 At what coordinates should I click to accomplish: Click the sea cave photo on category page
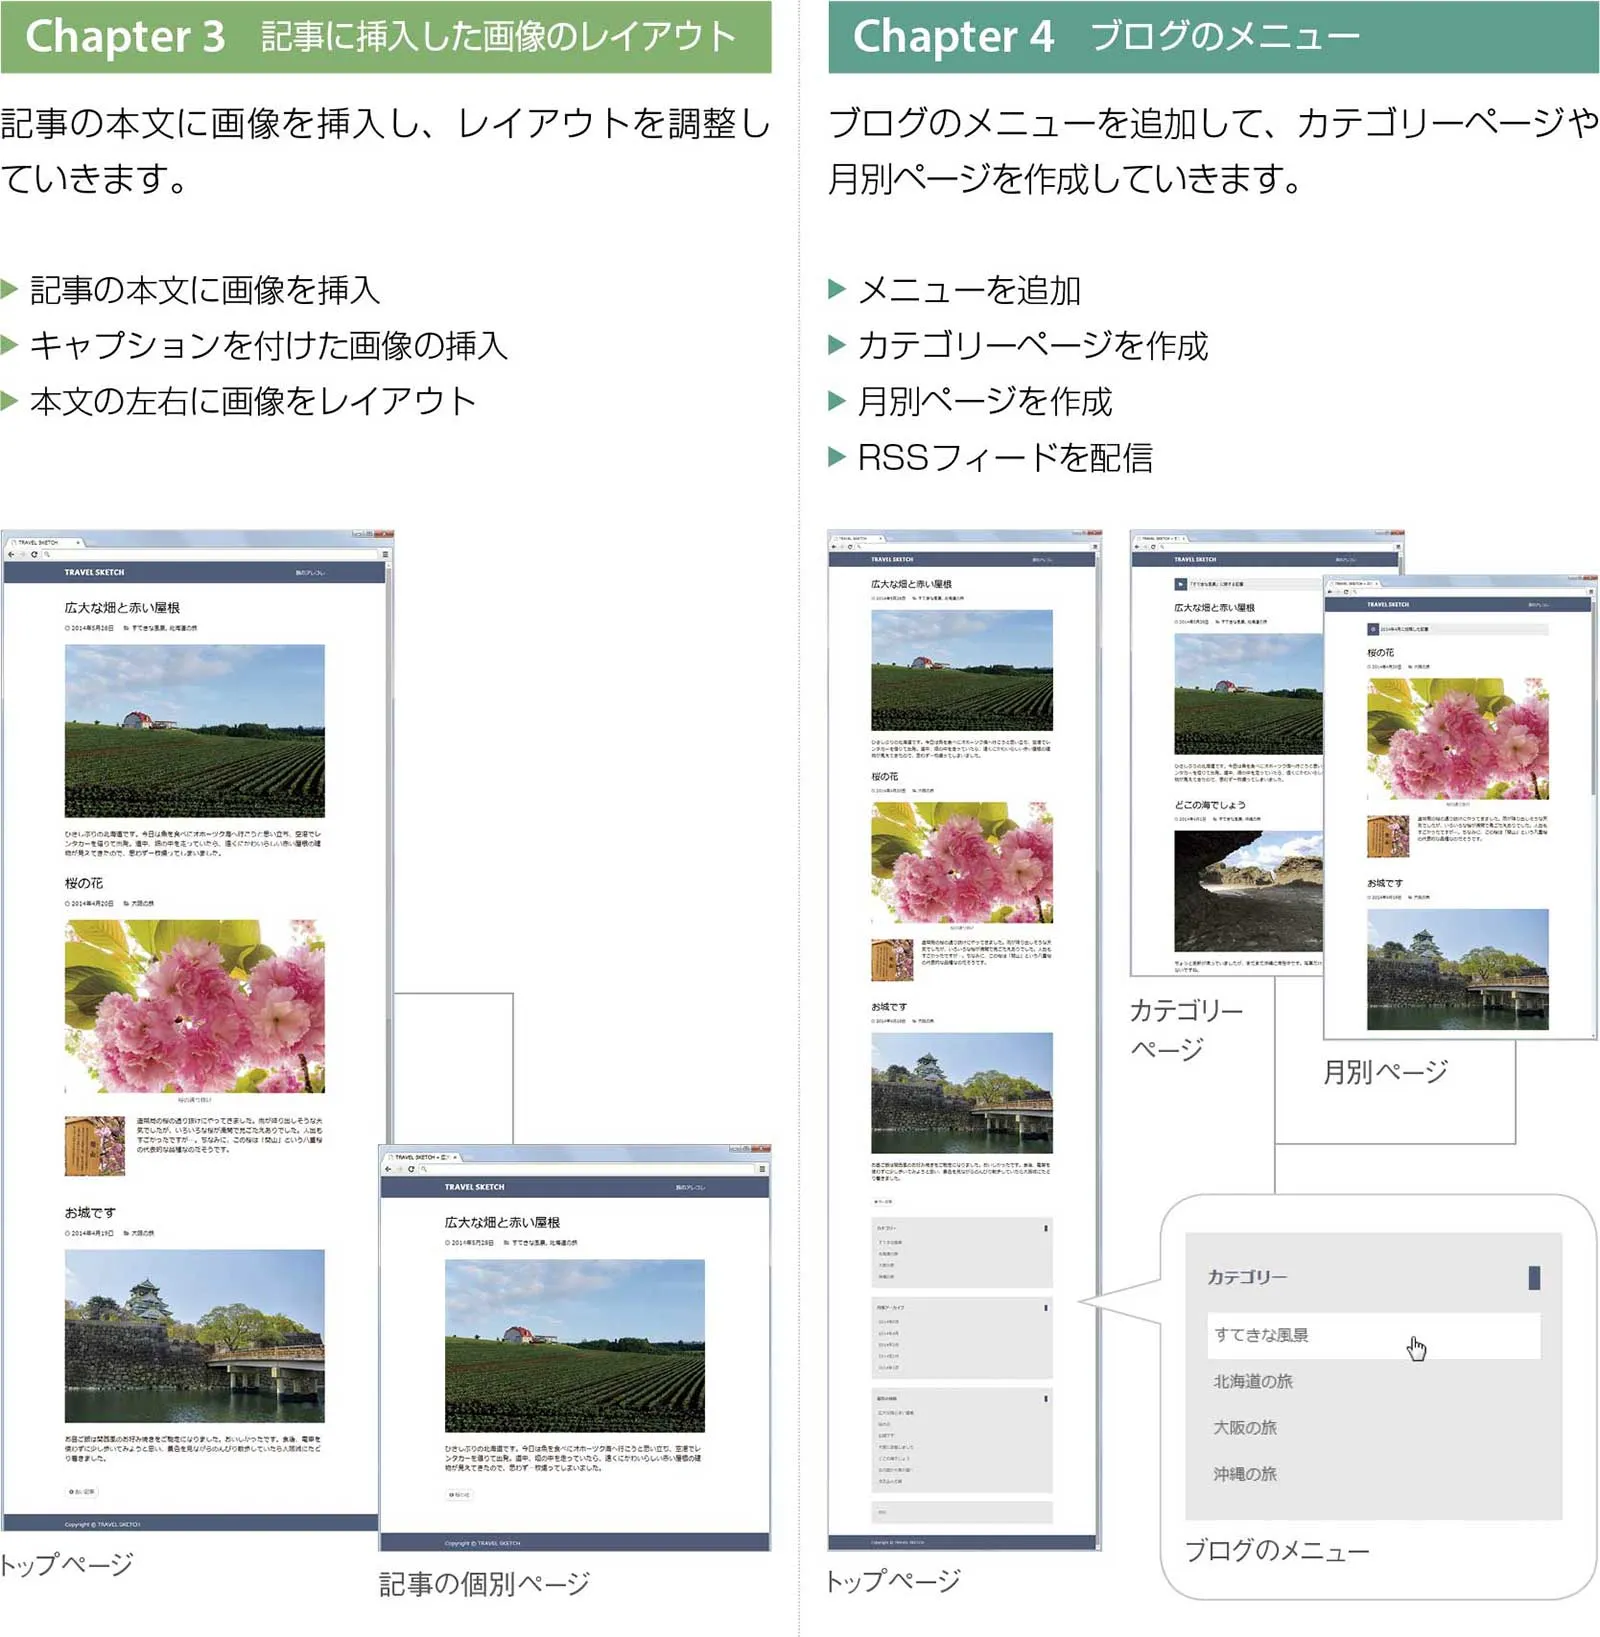pyautogui.click(x=1247, y=891)
